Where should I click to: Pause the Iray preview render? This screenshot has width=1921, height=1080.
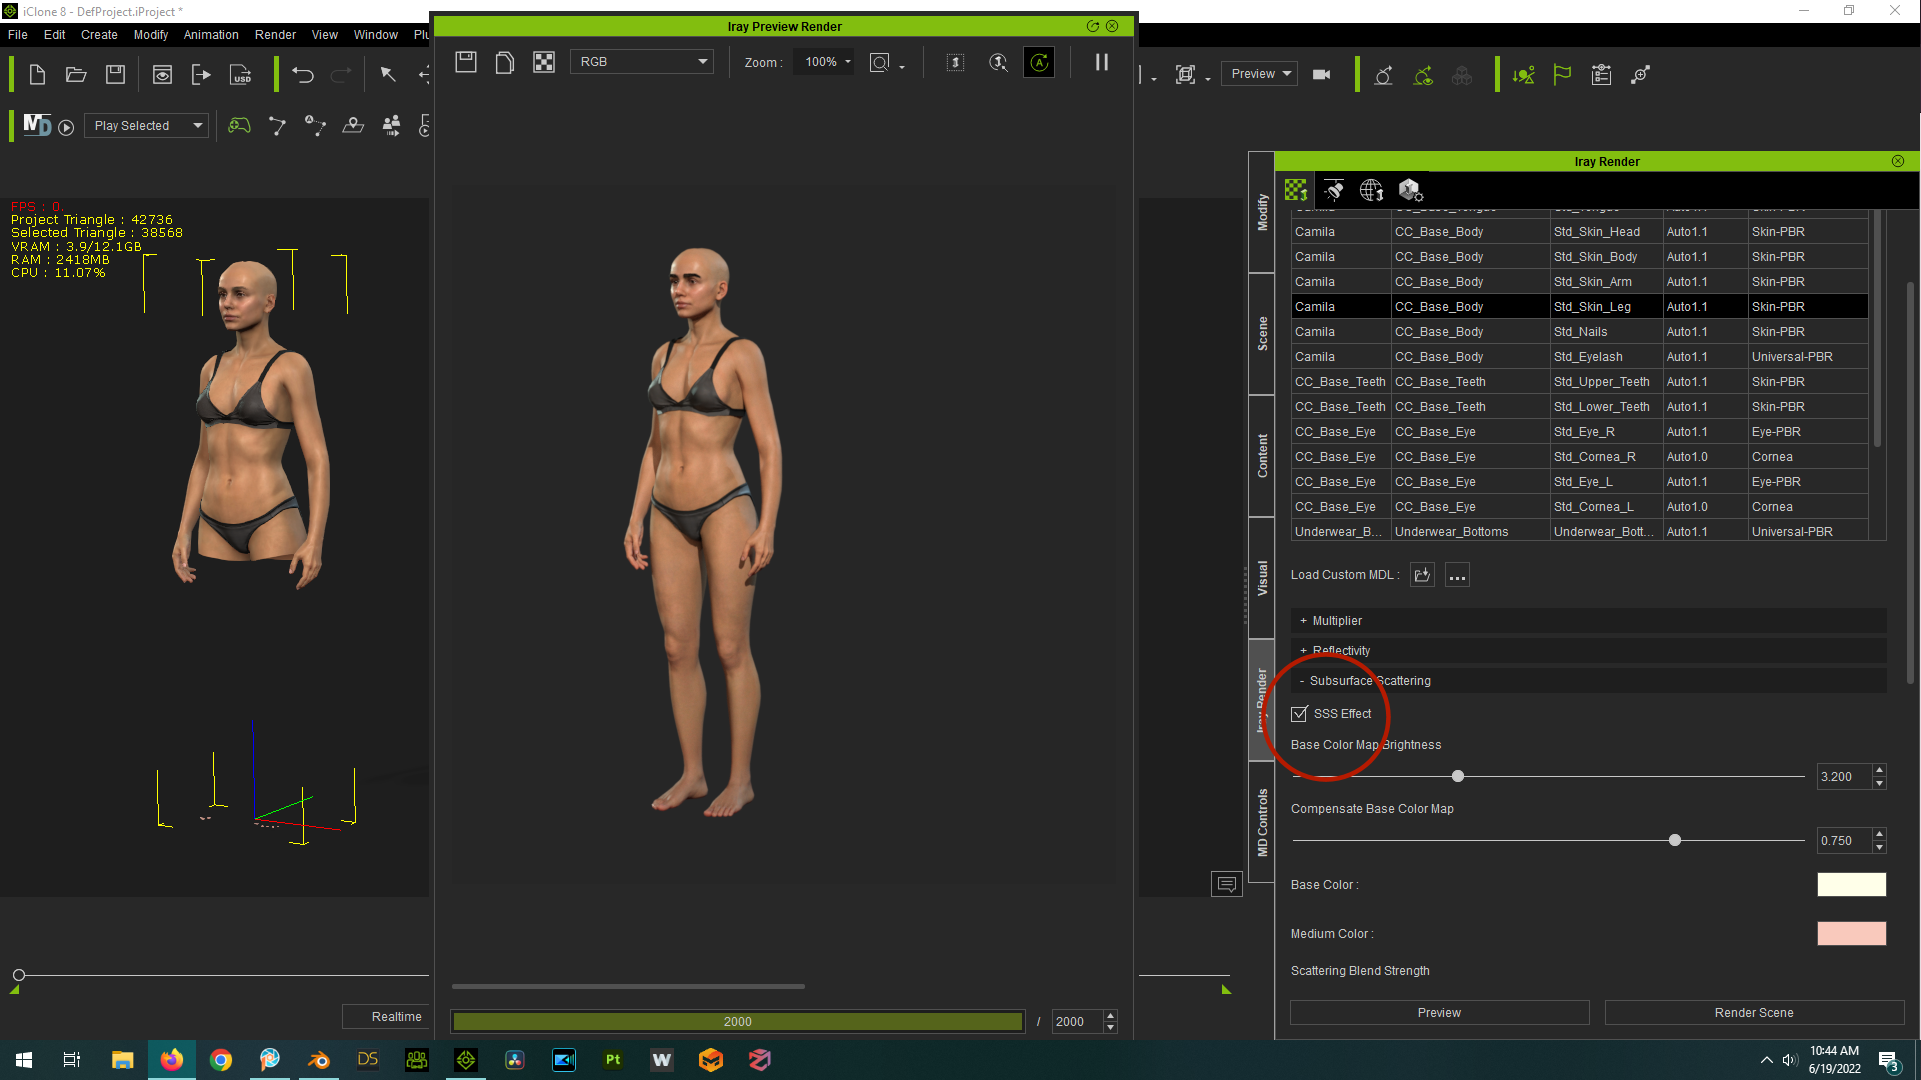pyautogui.click(x=1102, y=62)
